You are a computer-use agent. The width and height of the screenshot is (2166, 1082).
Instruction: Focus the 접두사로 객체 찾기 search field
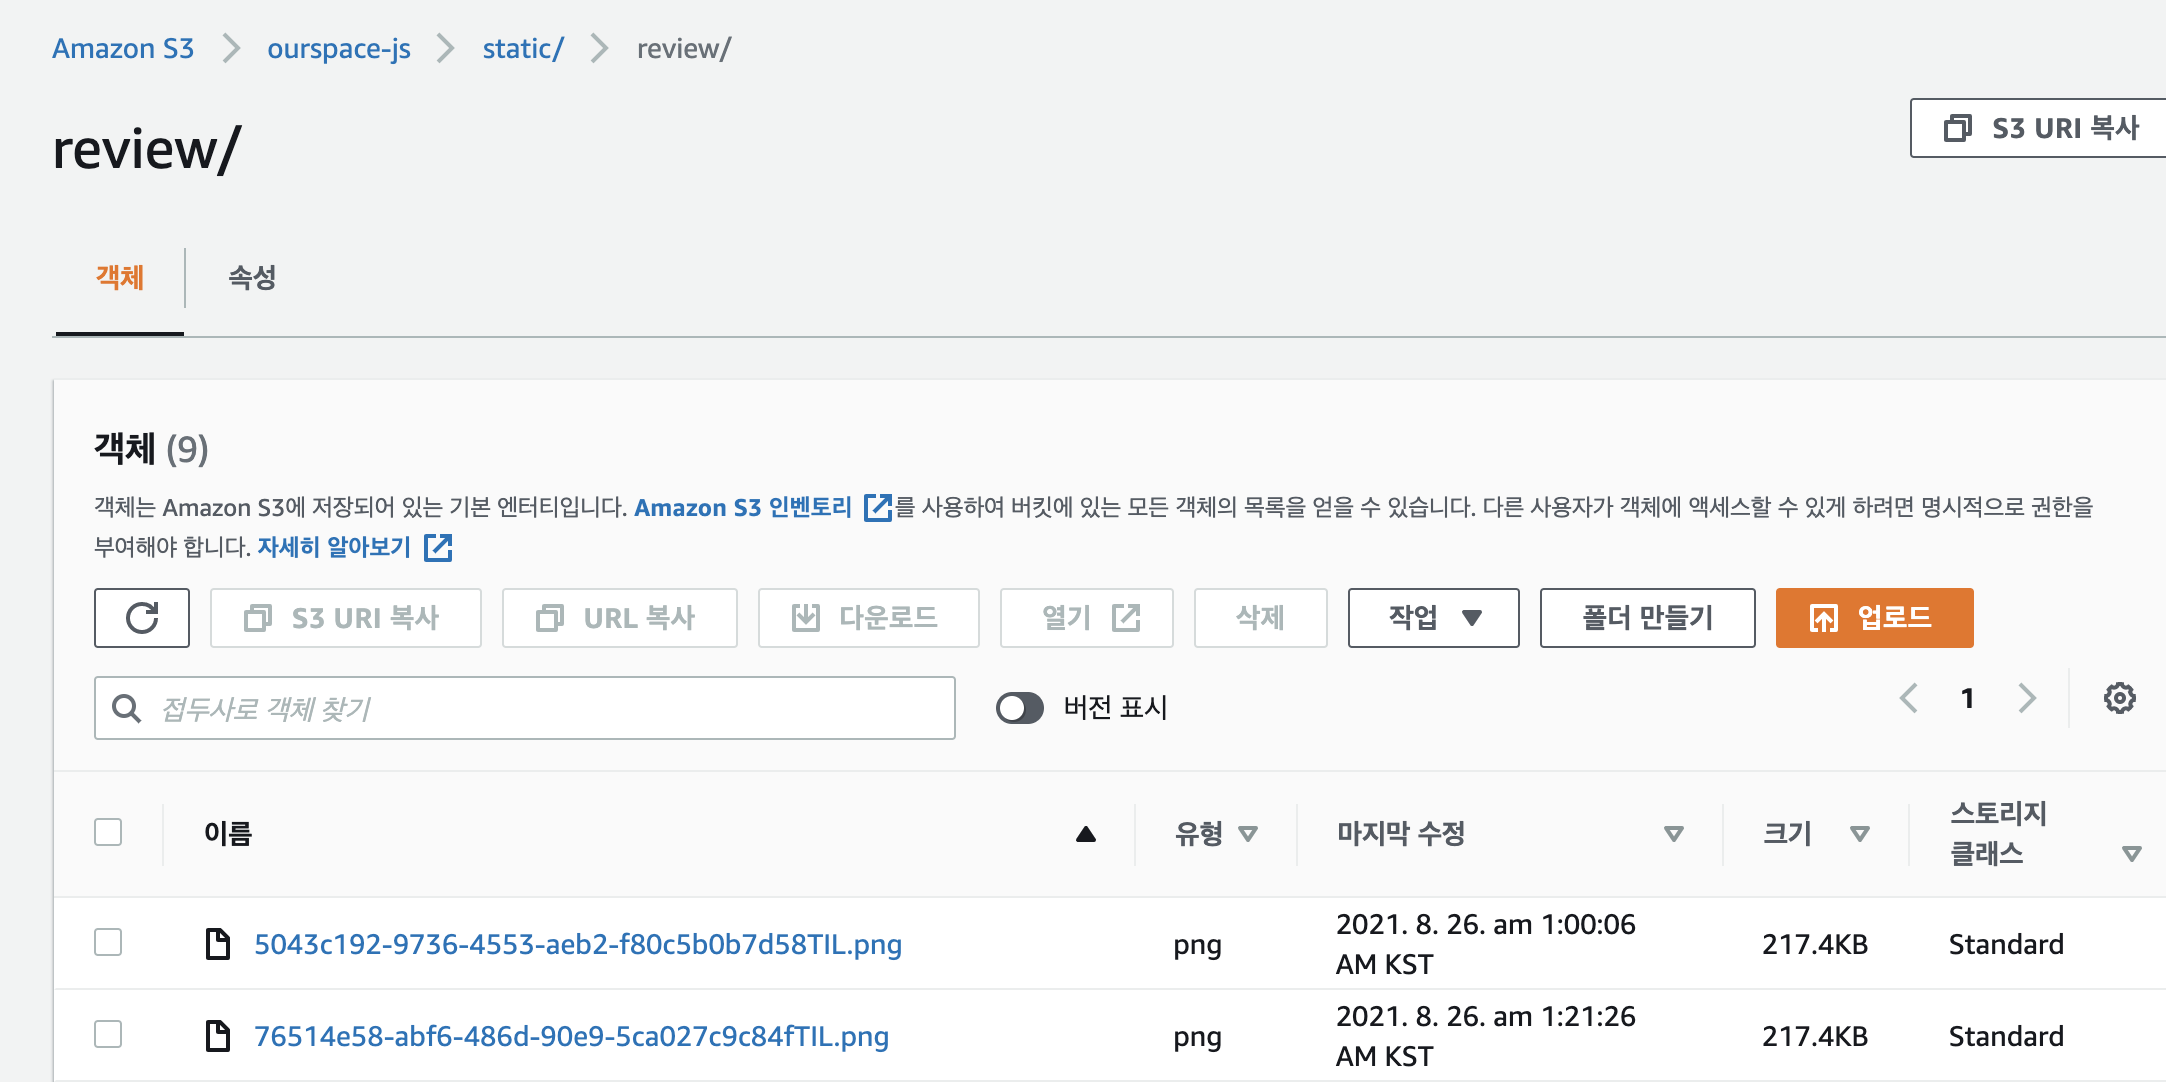pos(525,708)
